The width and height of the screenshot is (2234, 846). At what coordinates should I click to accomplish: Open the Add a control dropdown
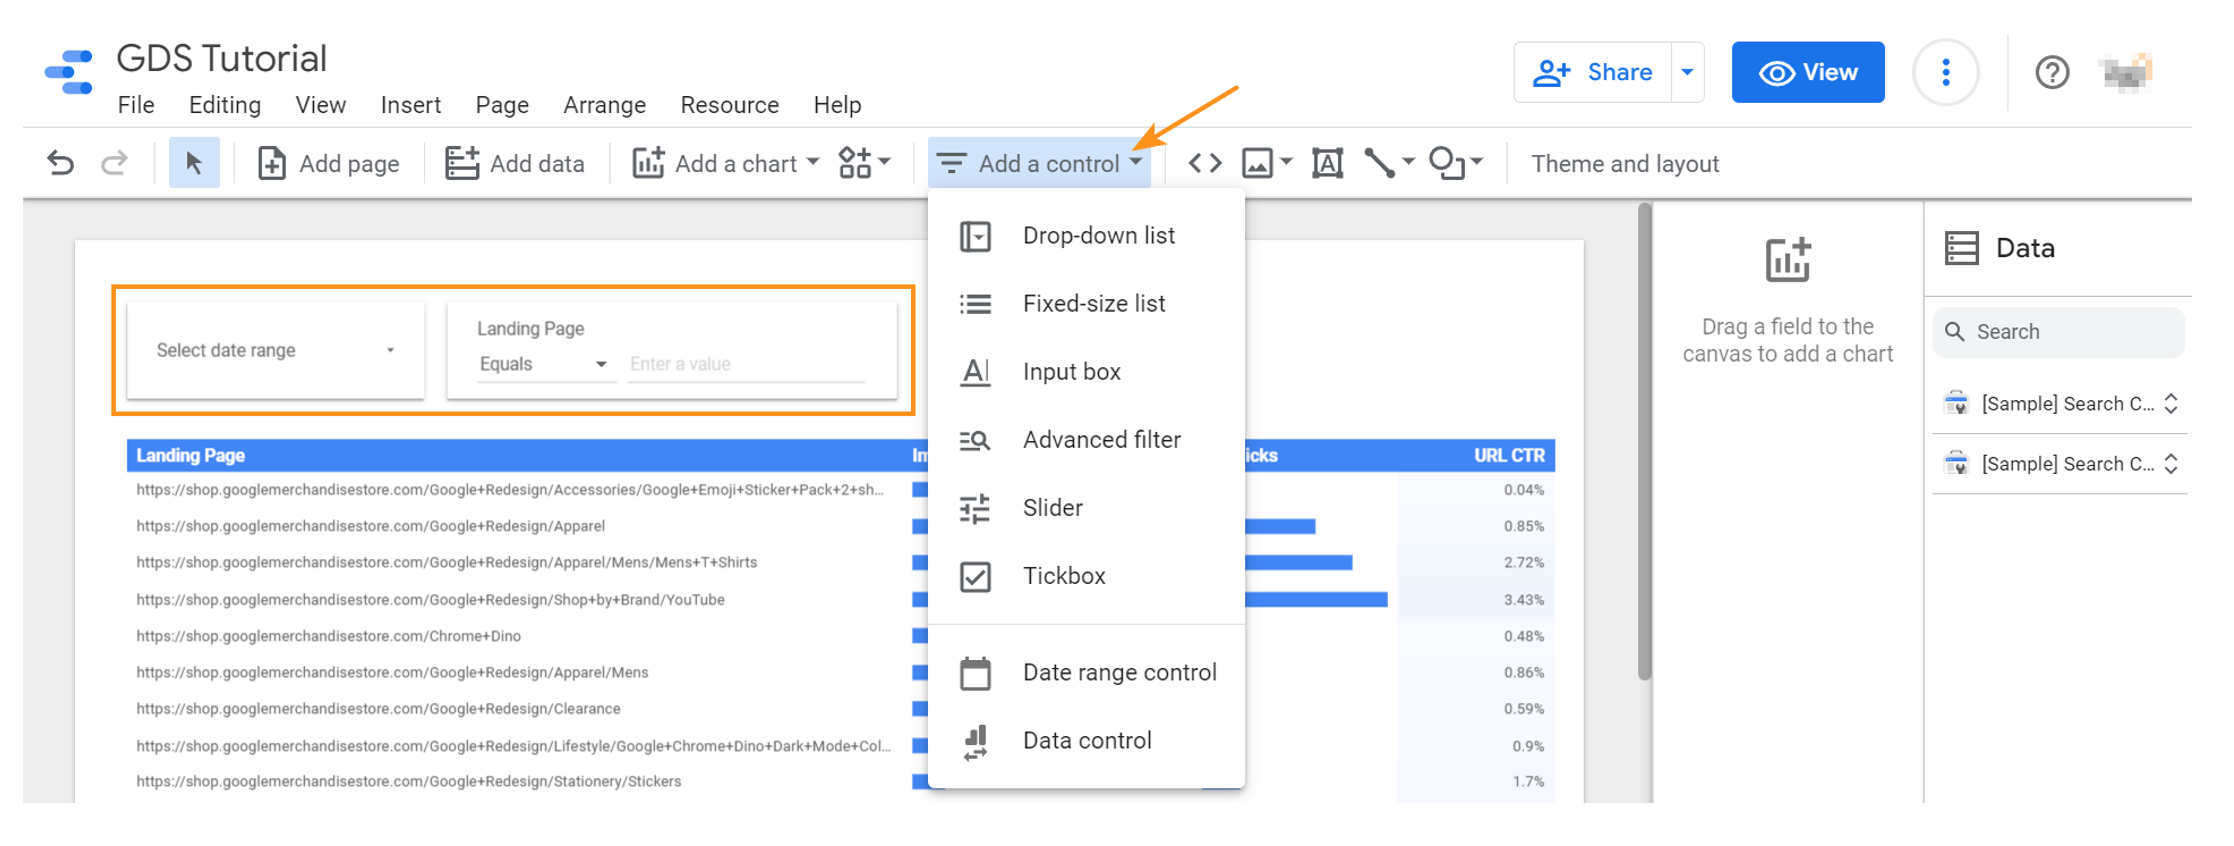coord(1040,163)
